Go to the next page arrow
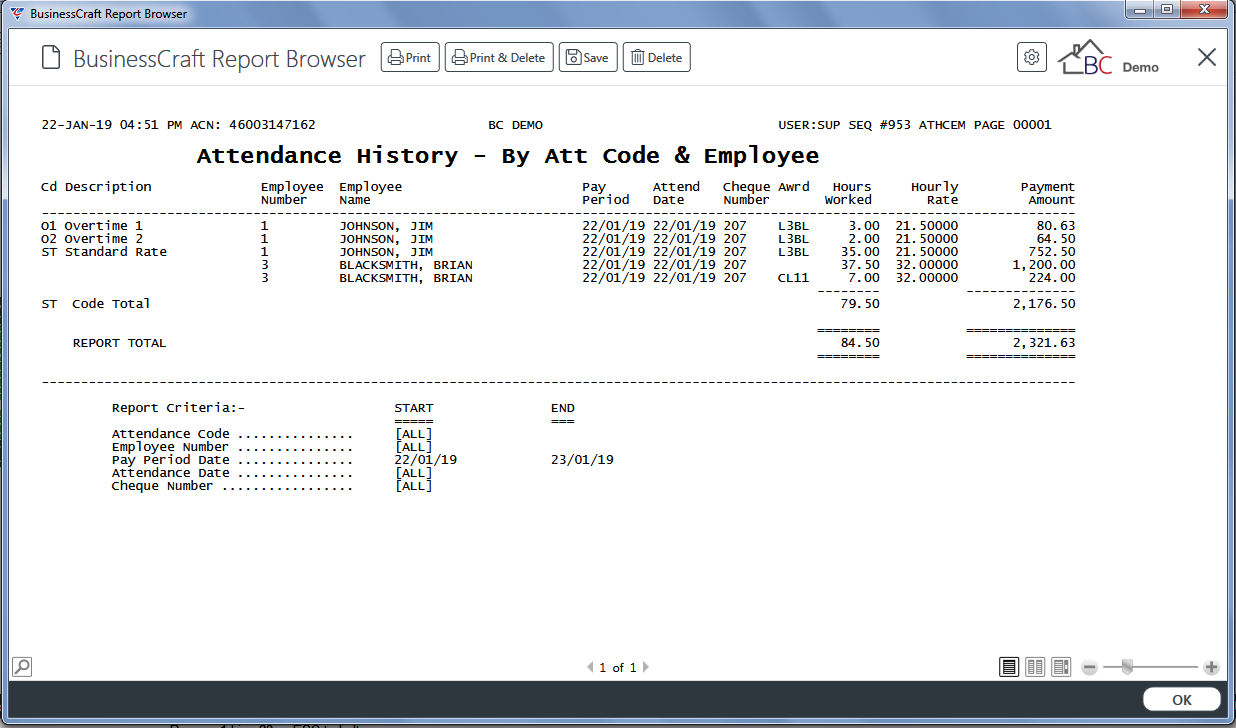This screenshot has width=1236, height=728. click(x=646, y=667)
